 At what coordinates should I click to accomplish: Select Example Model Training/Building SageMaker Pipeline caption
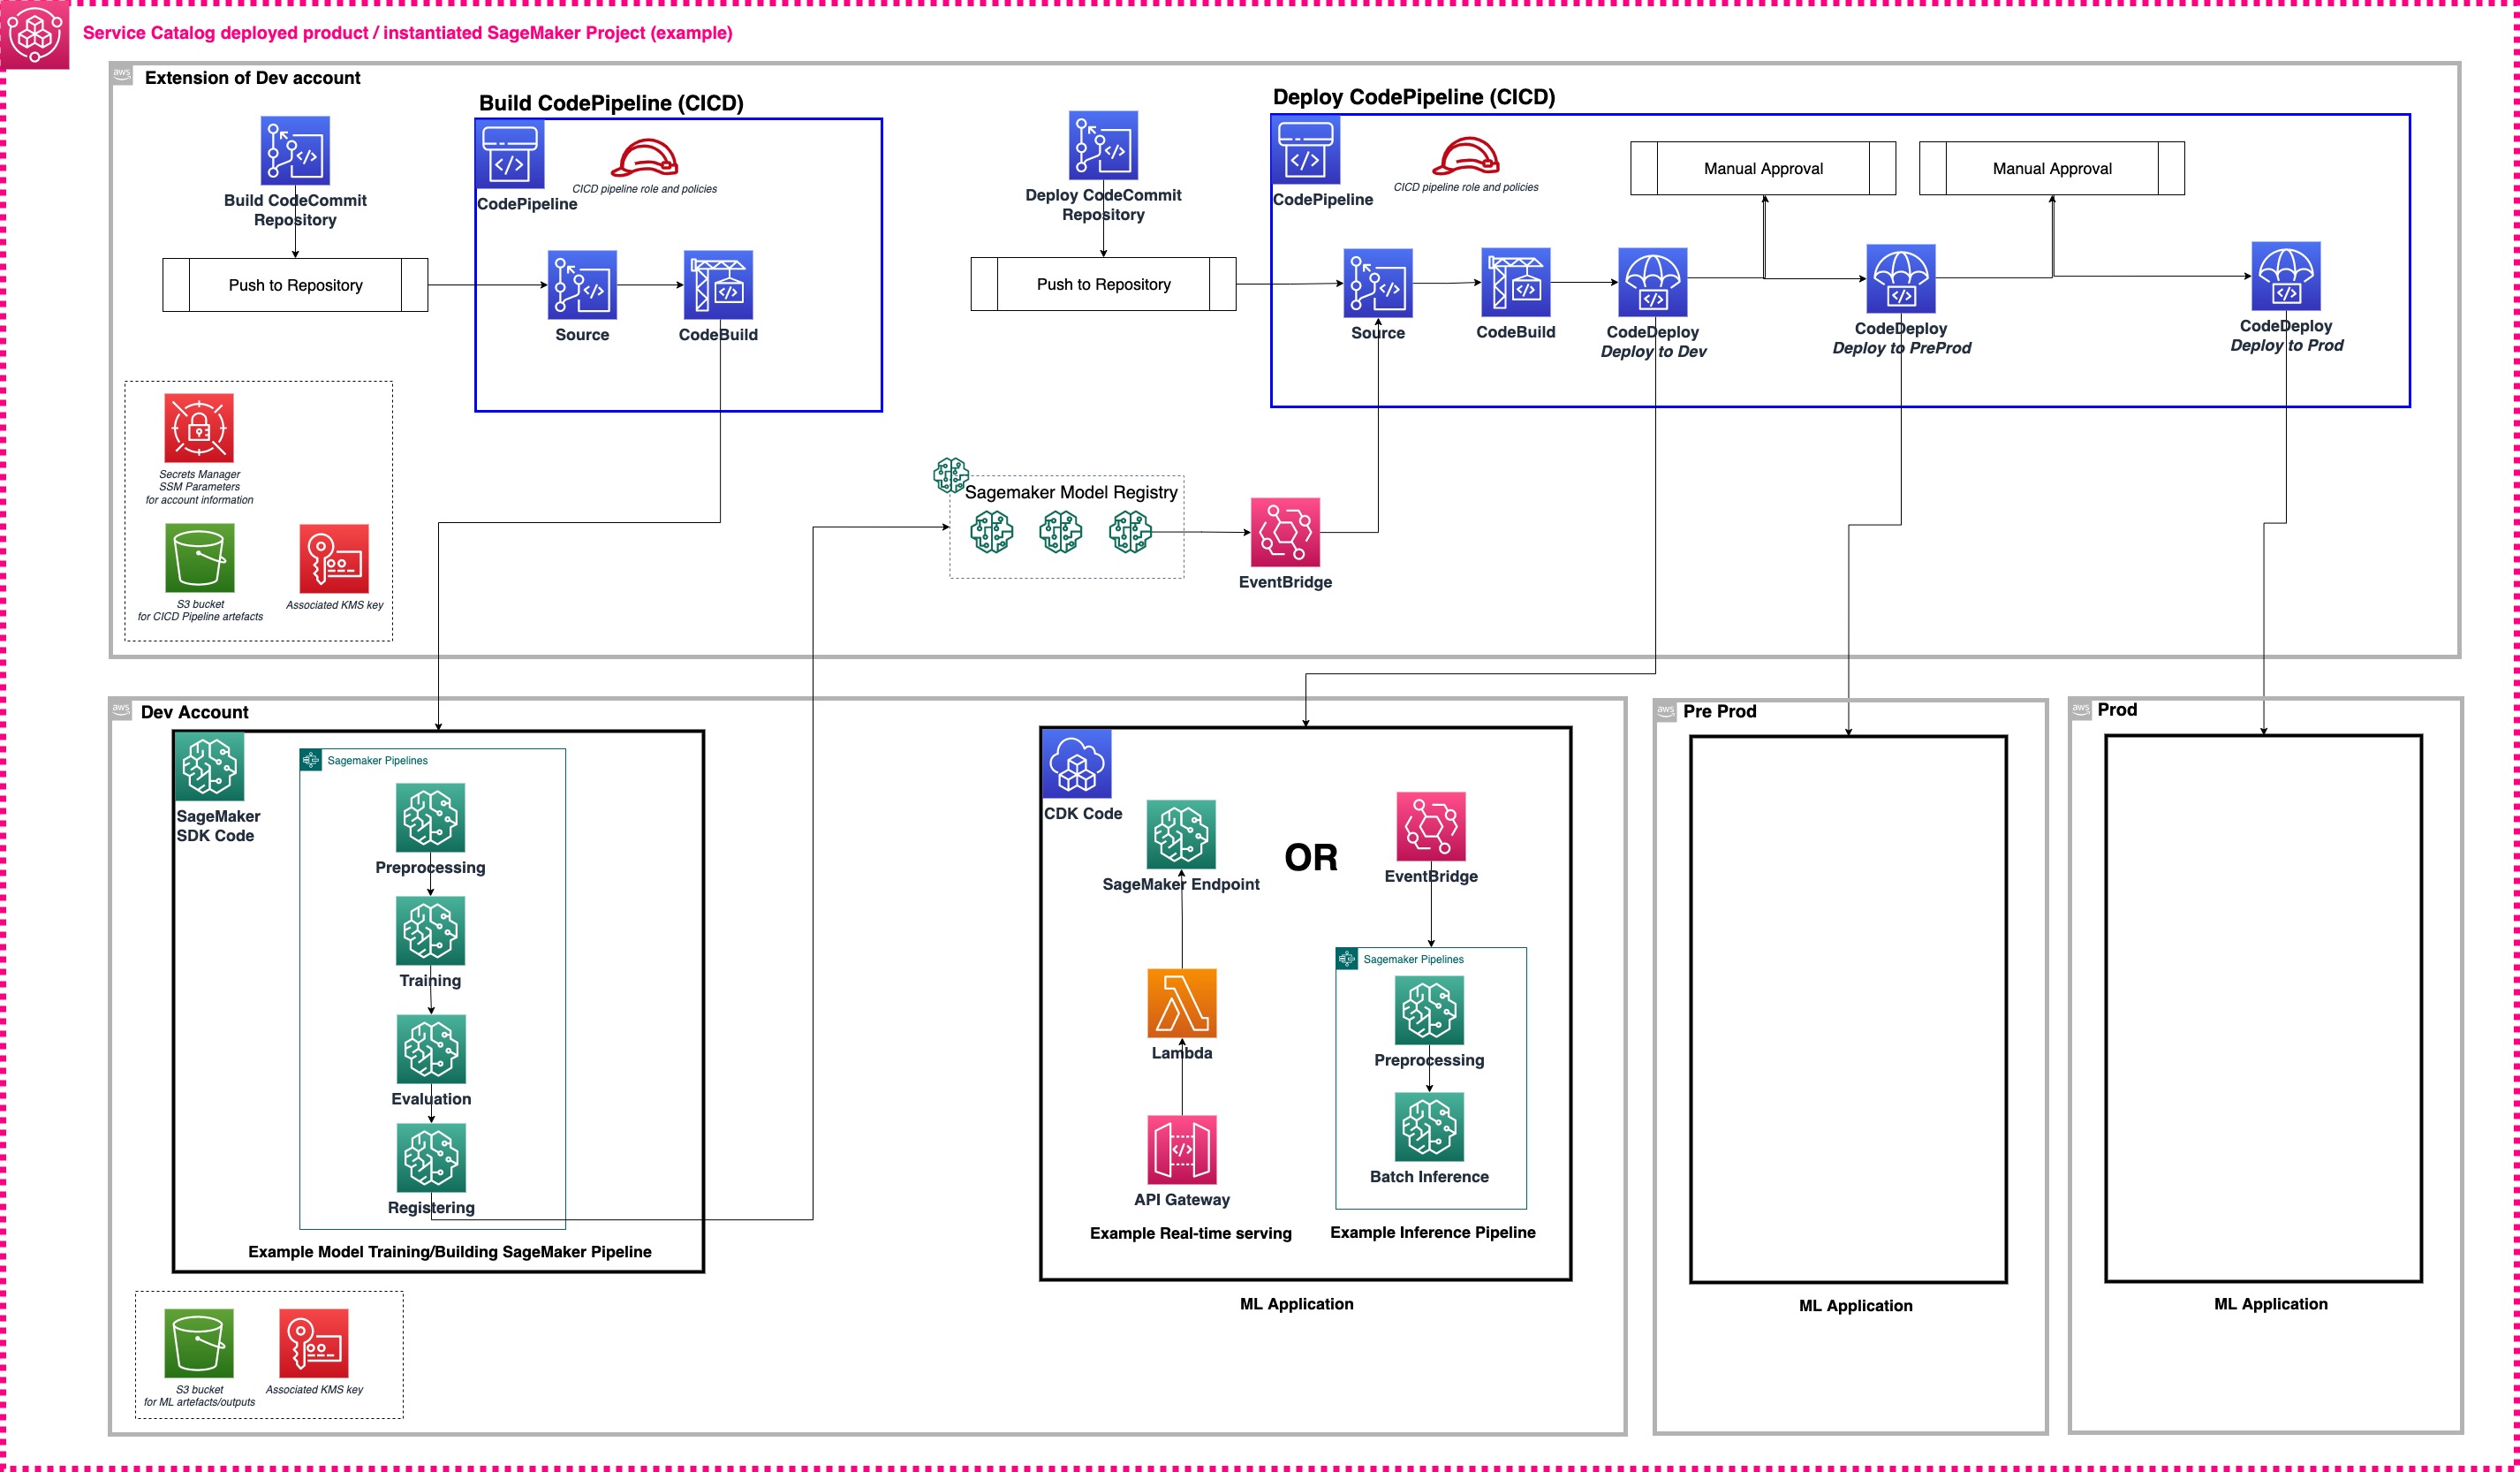tap(449, 1251)
